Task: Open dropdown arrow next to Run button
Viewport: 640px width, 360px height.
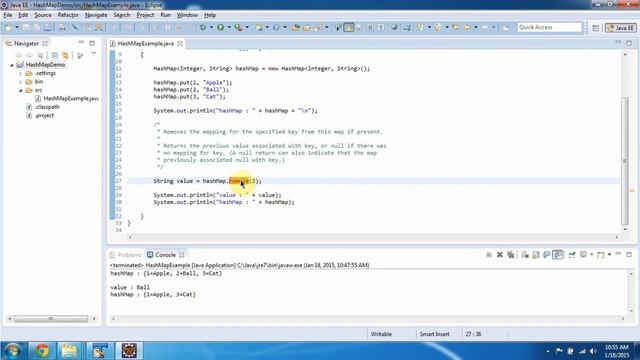Action: [x=229, y=27]
